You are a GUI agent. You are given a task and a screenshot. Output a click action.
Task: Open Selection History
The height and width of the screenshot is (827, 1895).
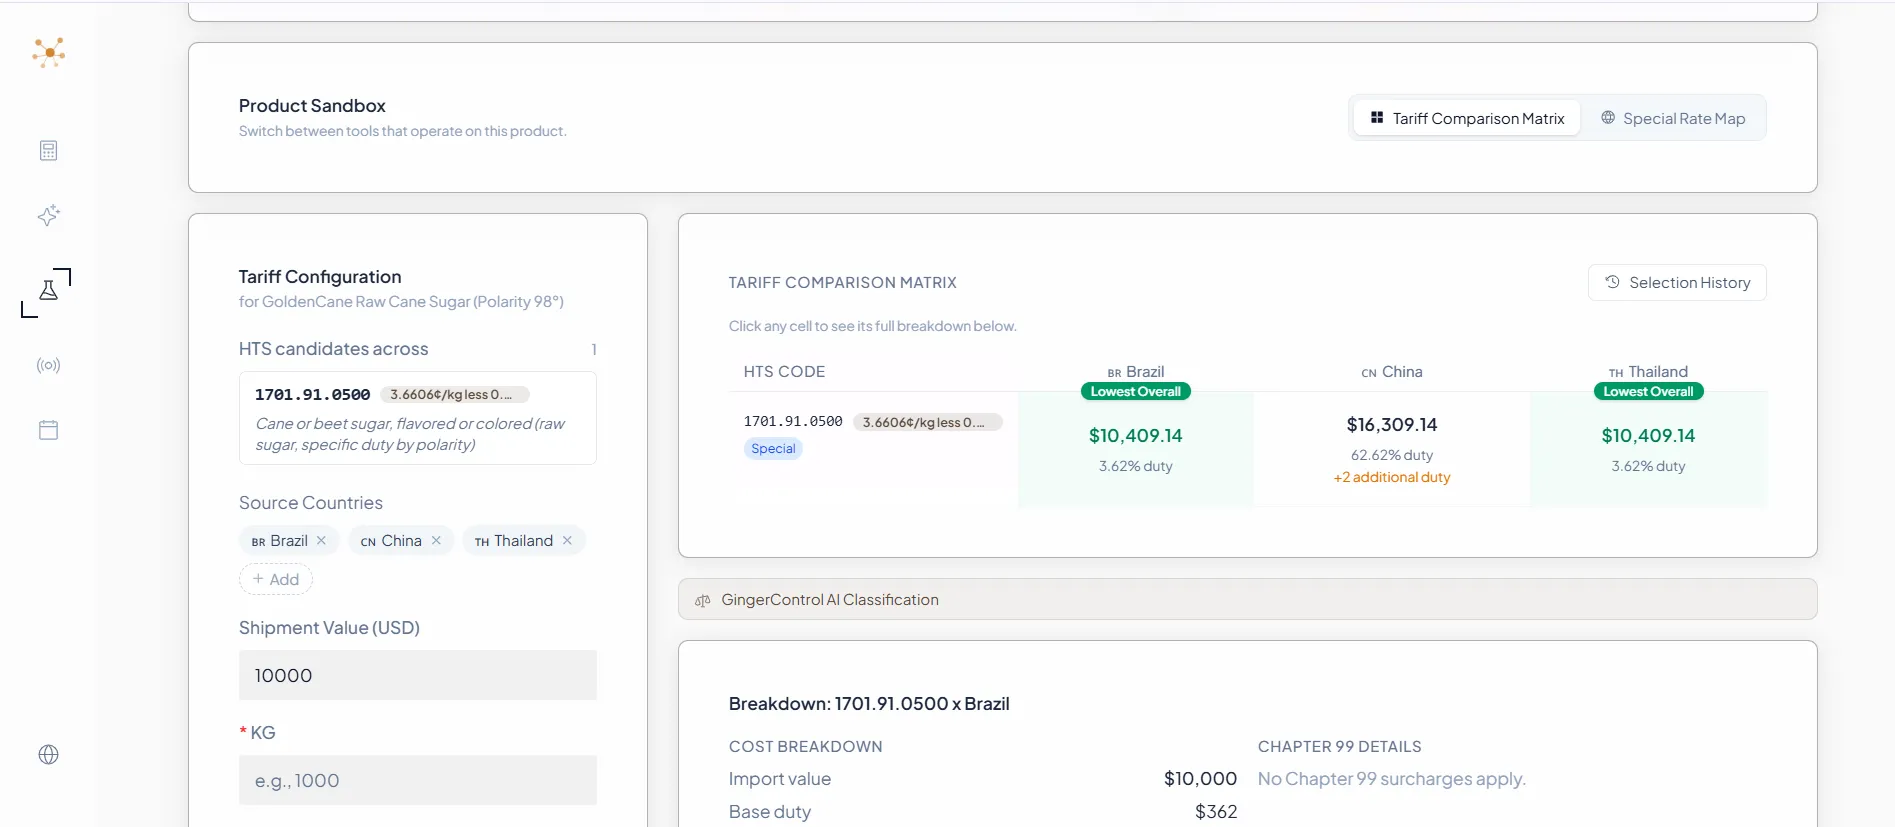tap(1677, 283)
